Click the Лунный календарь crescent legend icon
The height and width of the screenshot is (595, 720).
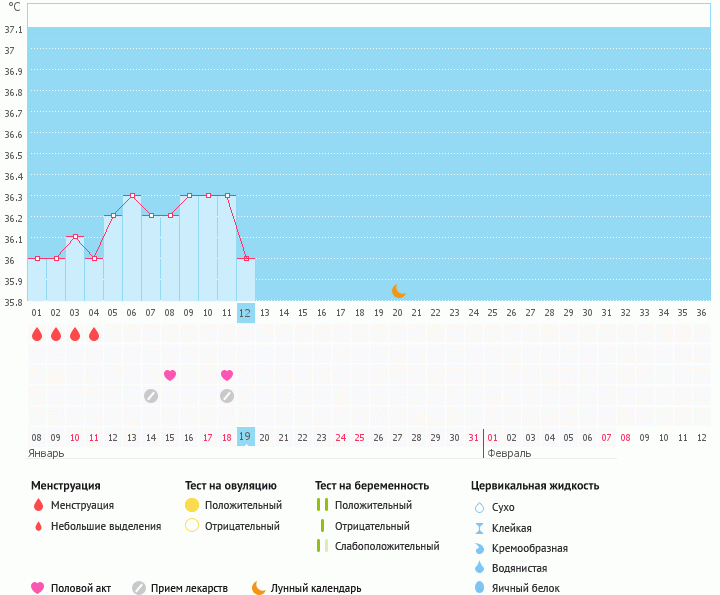[x=259, y=588]
